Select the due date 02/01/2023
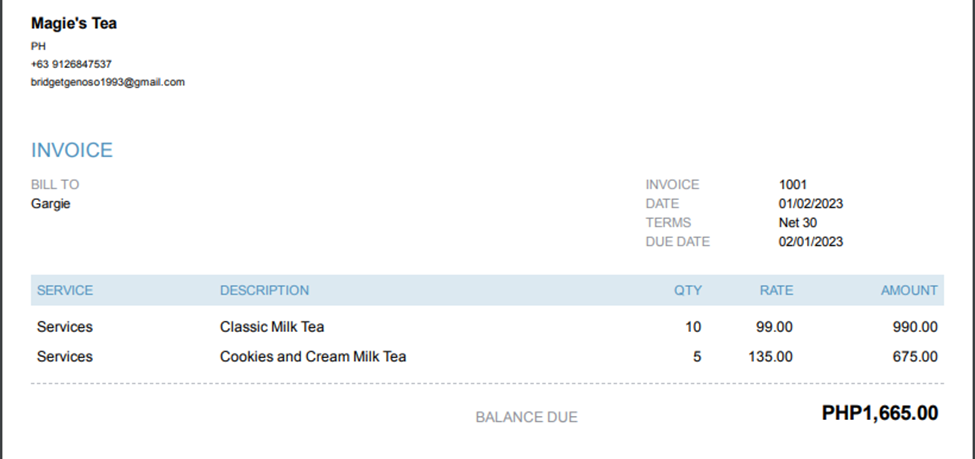The image size is (975, 459). (x=811, y=242)
